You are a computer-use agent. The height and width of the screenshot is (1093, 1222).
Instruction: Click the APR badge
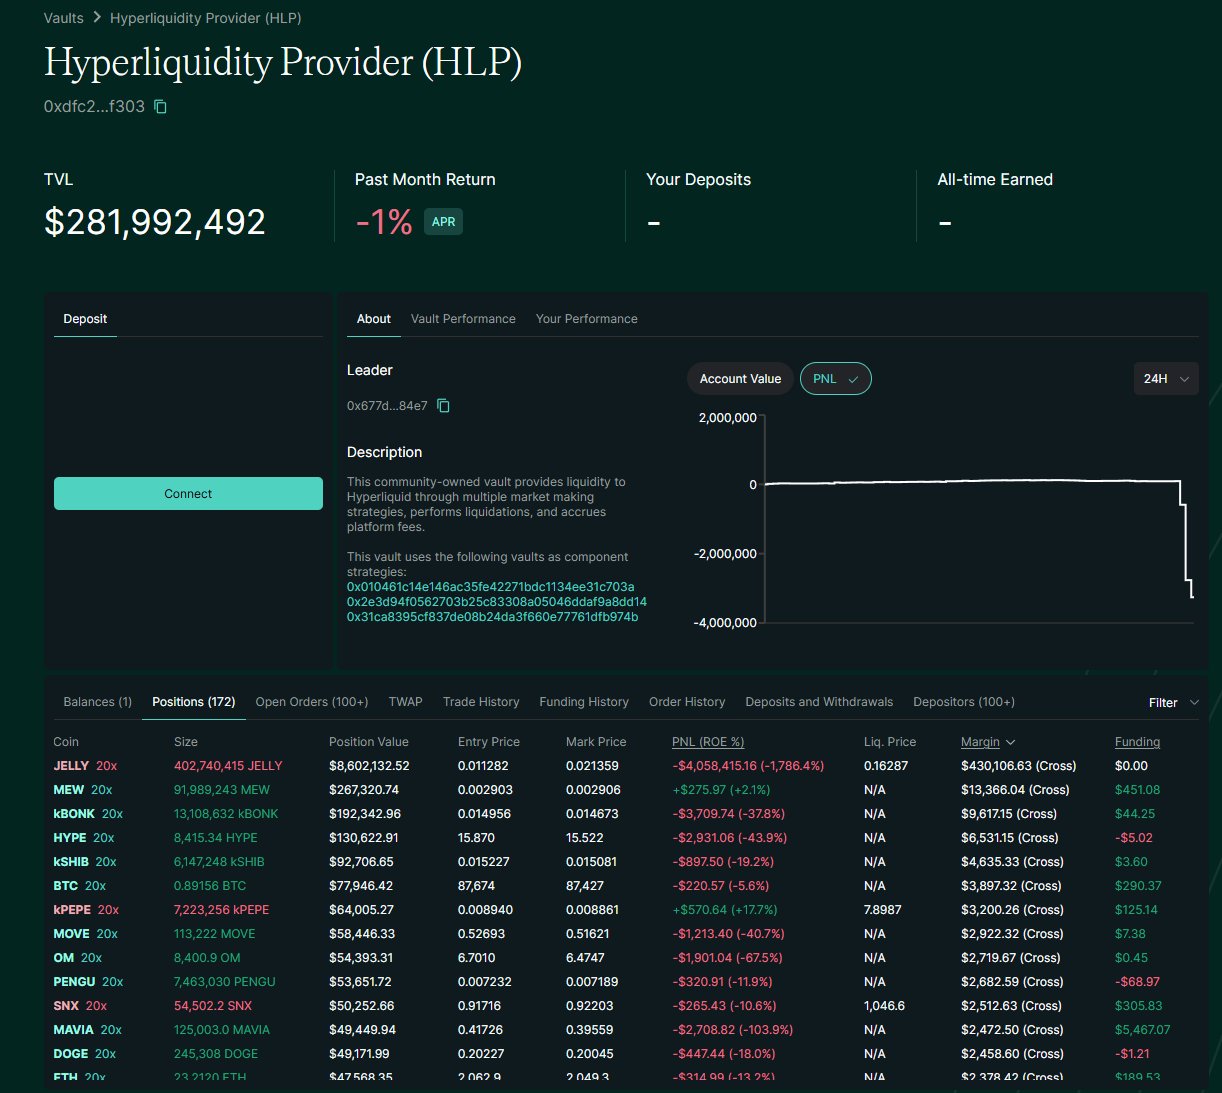tap(443, 222)
